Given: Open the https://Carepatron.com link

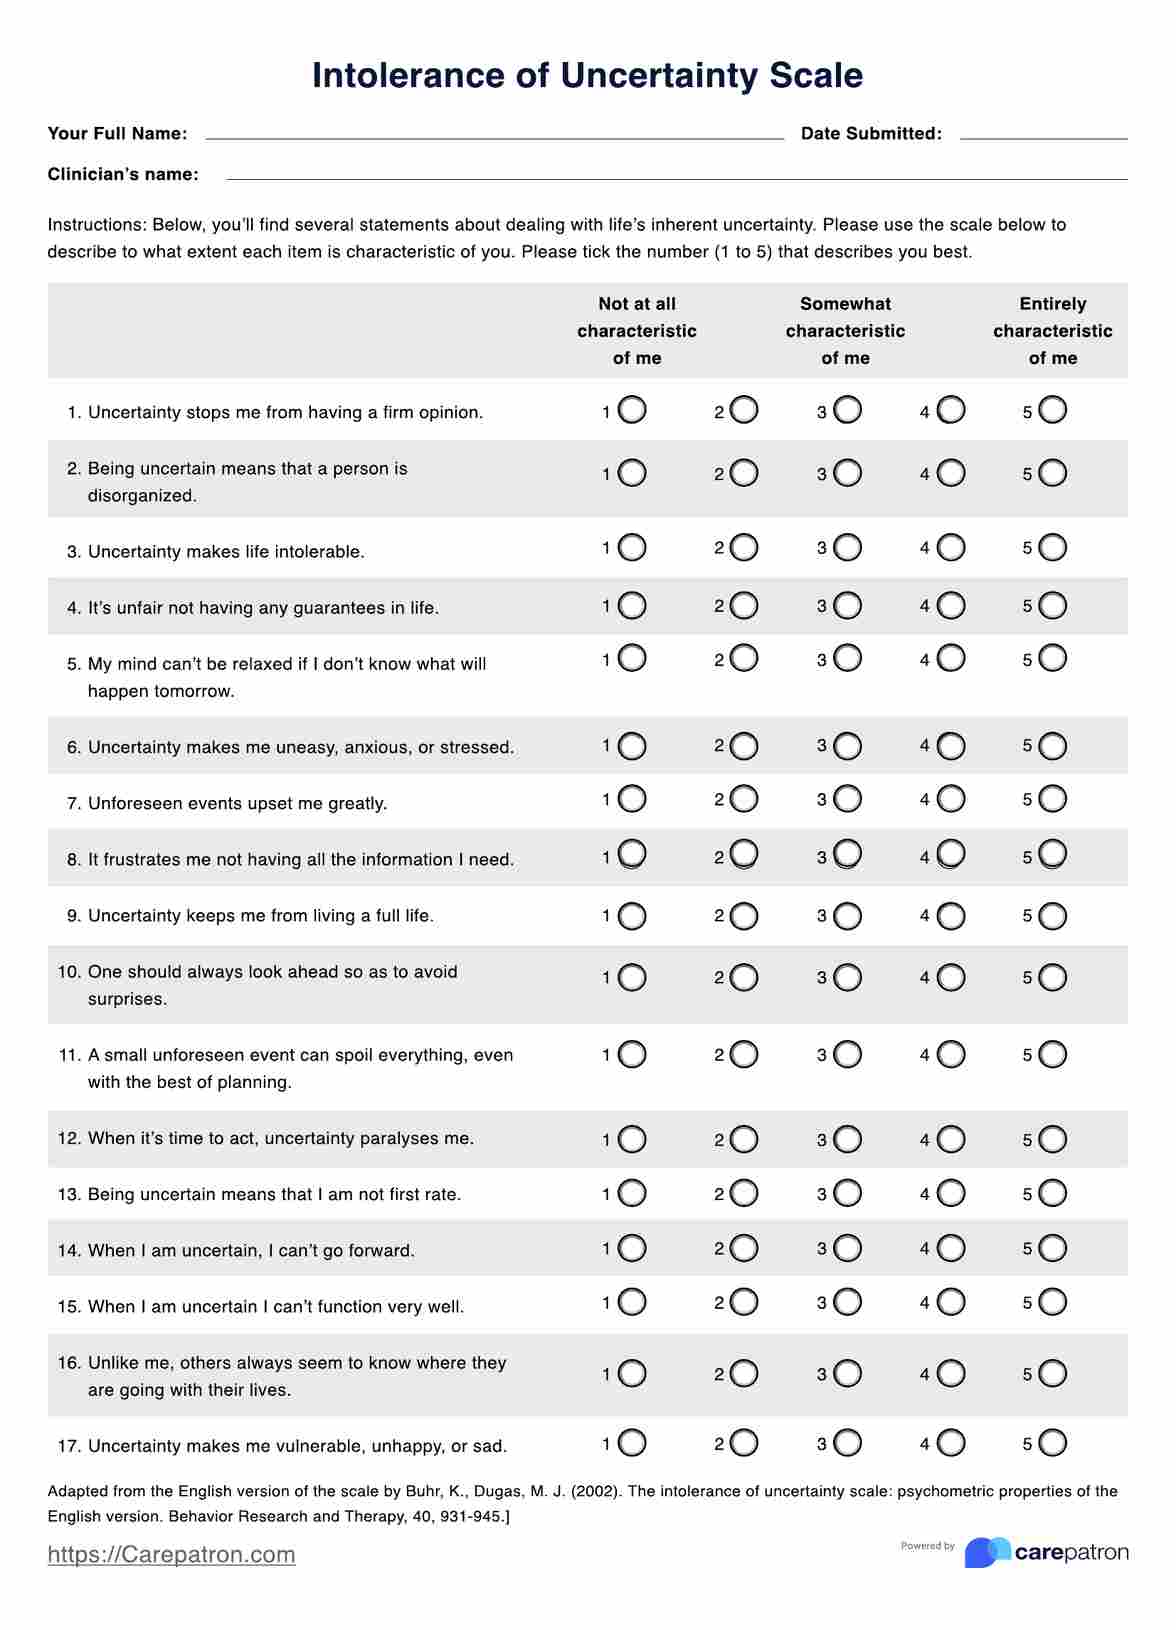Looking at the screenshot, I should [x=172, y=1555].
